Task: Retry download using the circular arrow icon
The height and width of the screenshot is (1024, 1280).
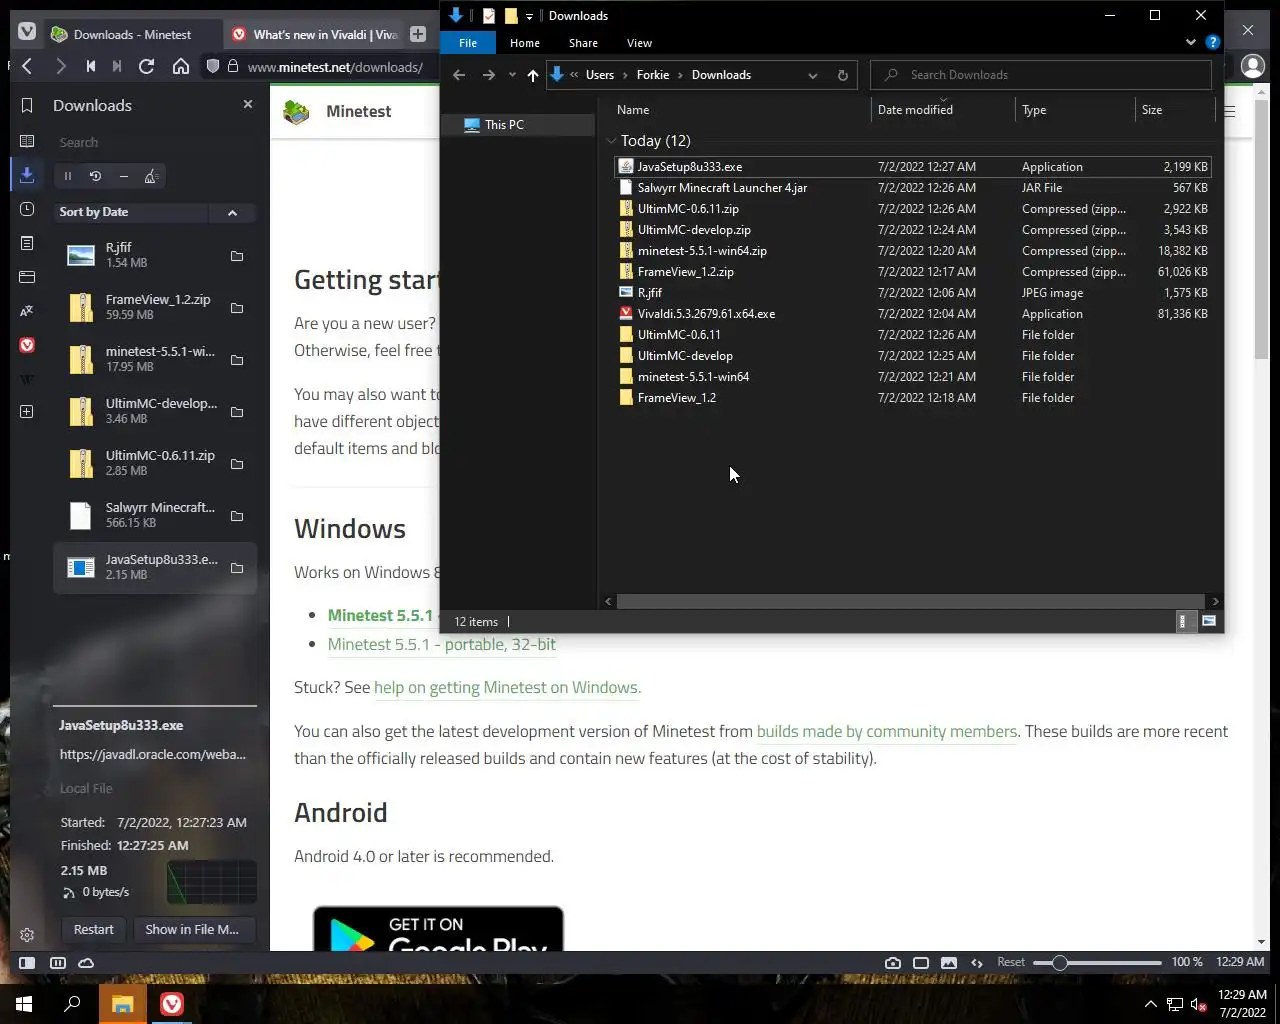Action: tap(95, 176)
